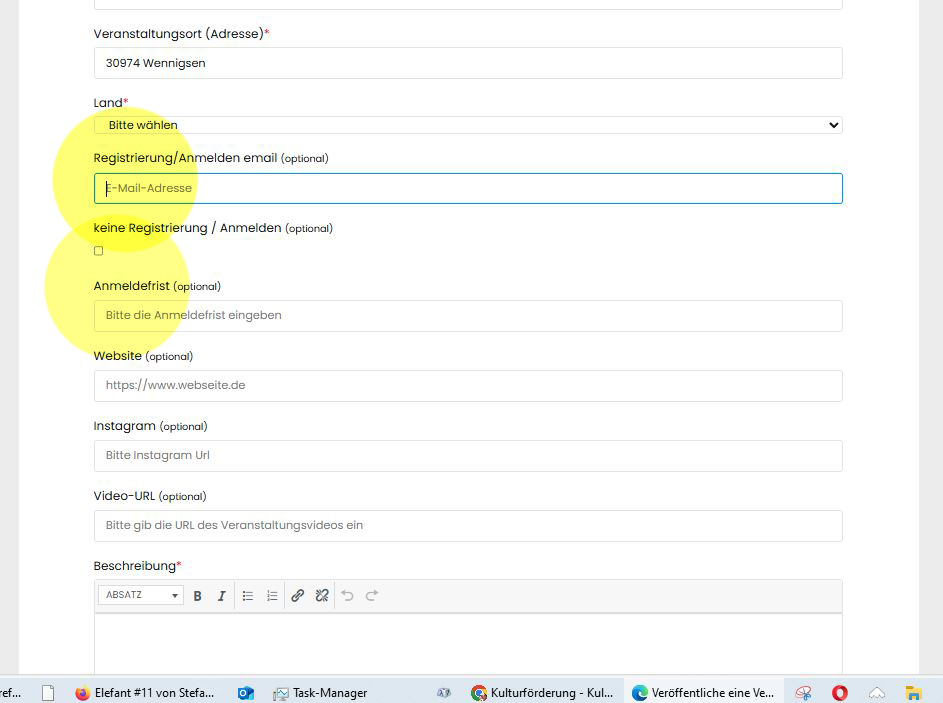Insert a bulleted list in Beschreibung
The image size is (943, 703).
[x=248, y=596]
